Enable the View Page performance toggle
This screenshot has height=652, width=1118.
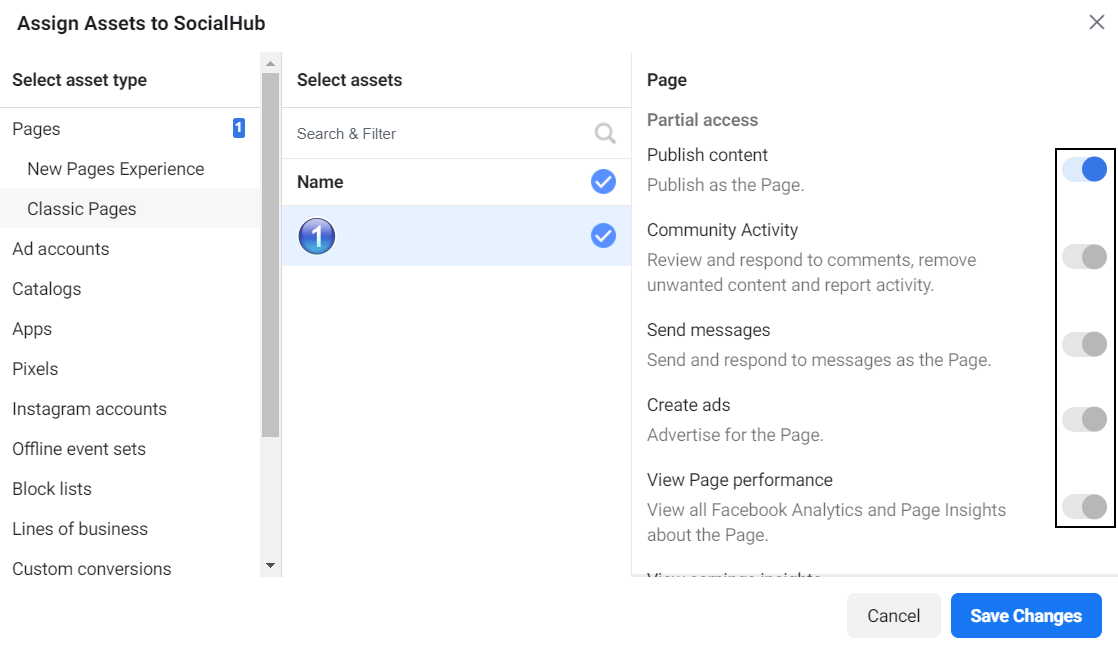(x=1084, y=507)
